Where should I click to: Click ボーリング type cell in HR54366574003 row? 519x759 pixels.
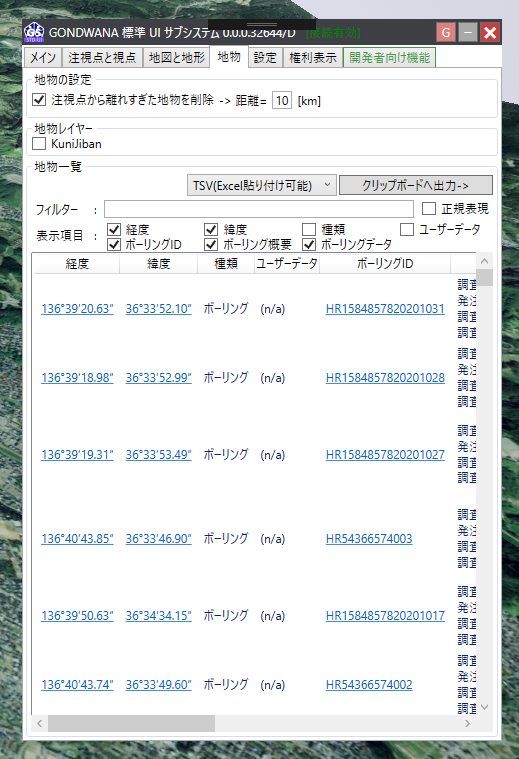point(226,539)
